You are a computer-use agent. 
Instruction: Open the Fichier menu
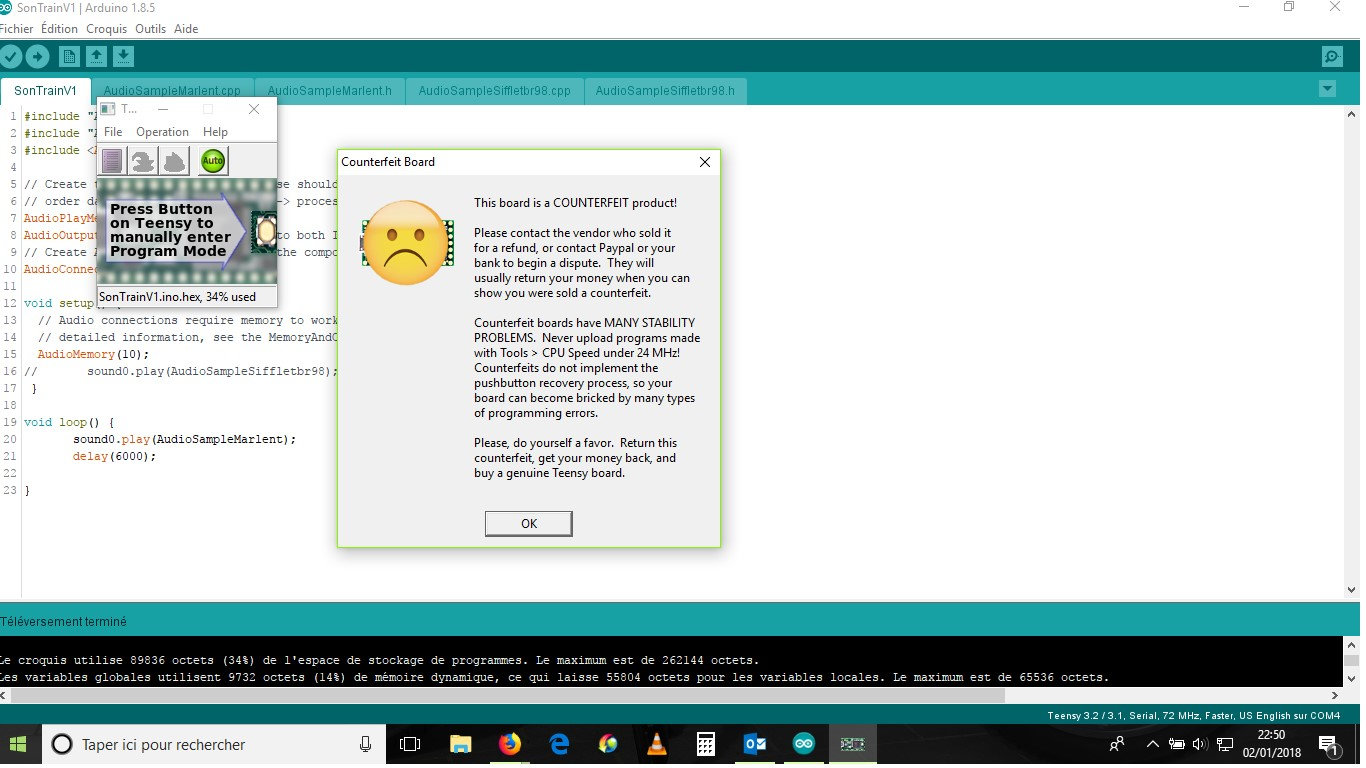[17, 29]
